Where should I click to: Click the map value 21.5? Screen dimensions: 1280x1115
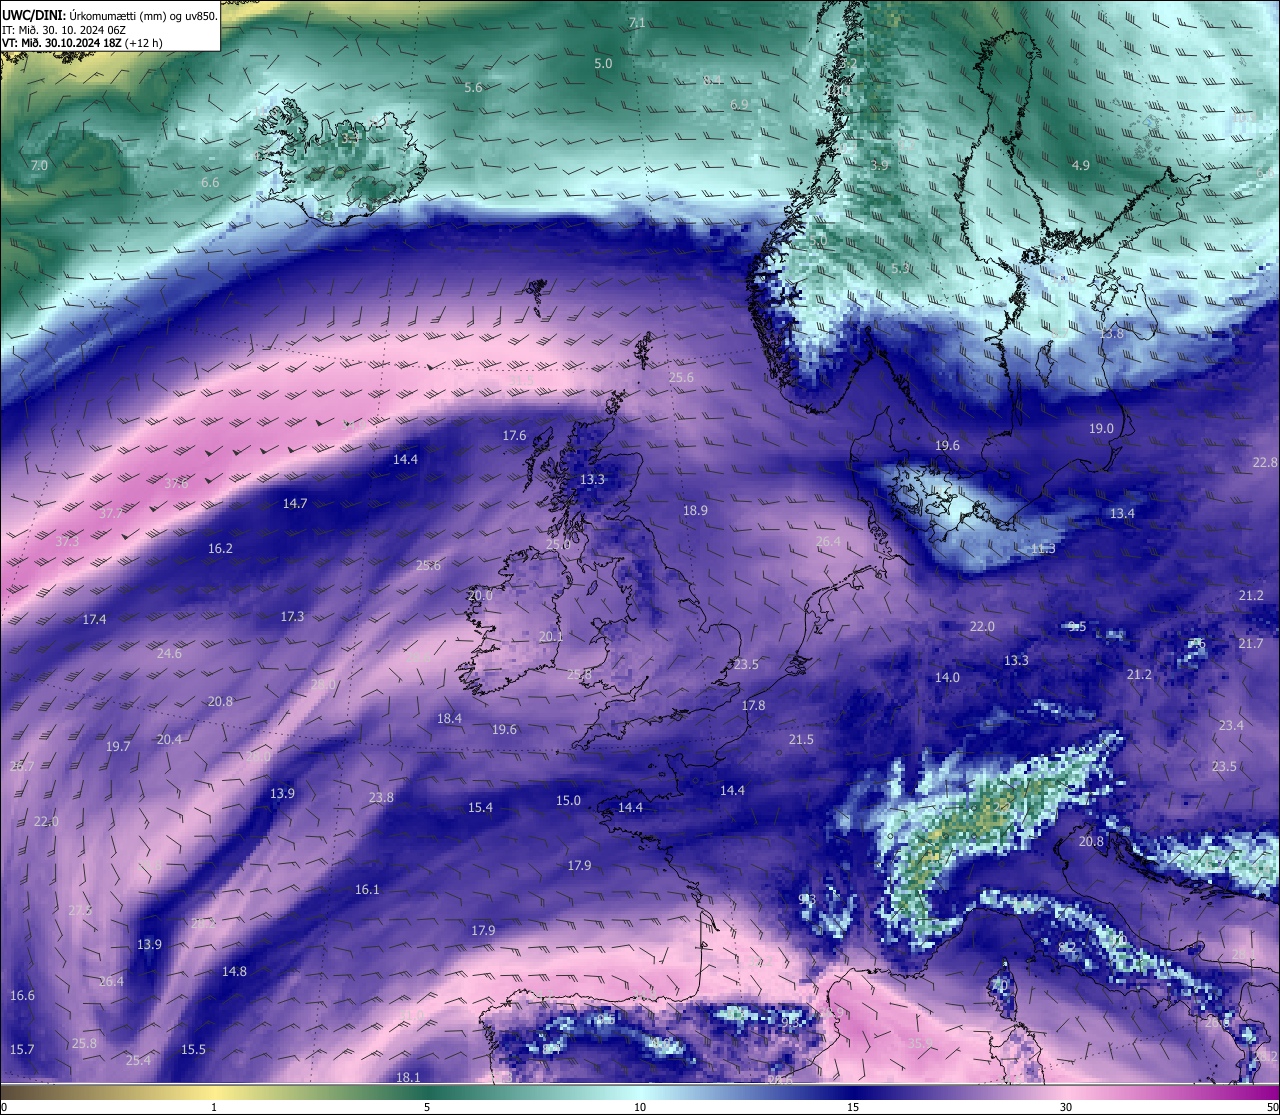pyautogui.click(x=801, y=740)
